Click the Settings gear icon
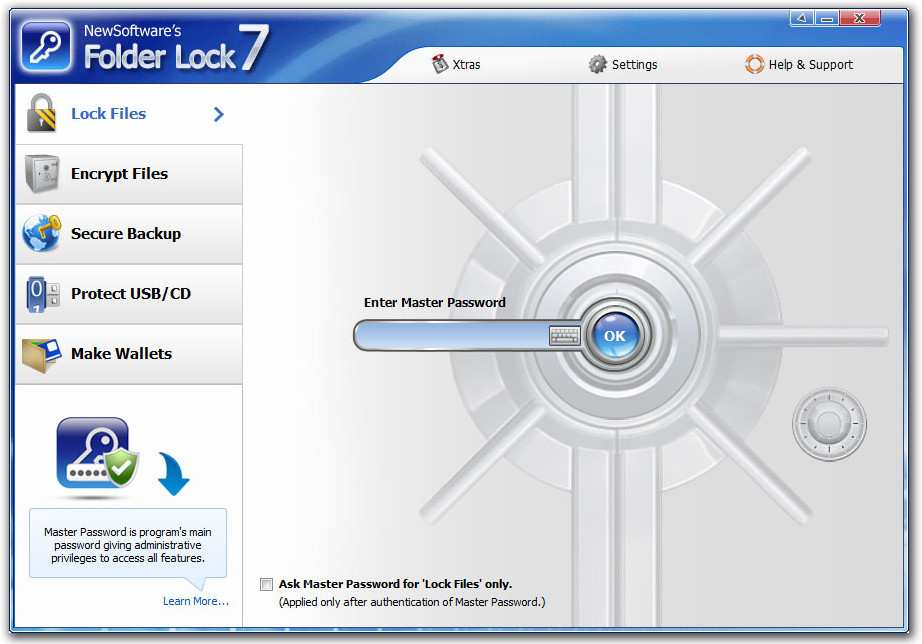Screen dimensions: 922x644 click(x=597, y=64)
